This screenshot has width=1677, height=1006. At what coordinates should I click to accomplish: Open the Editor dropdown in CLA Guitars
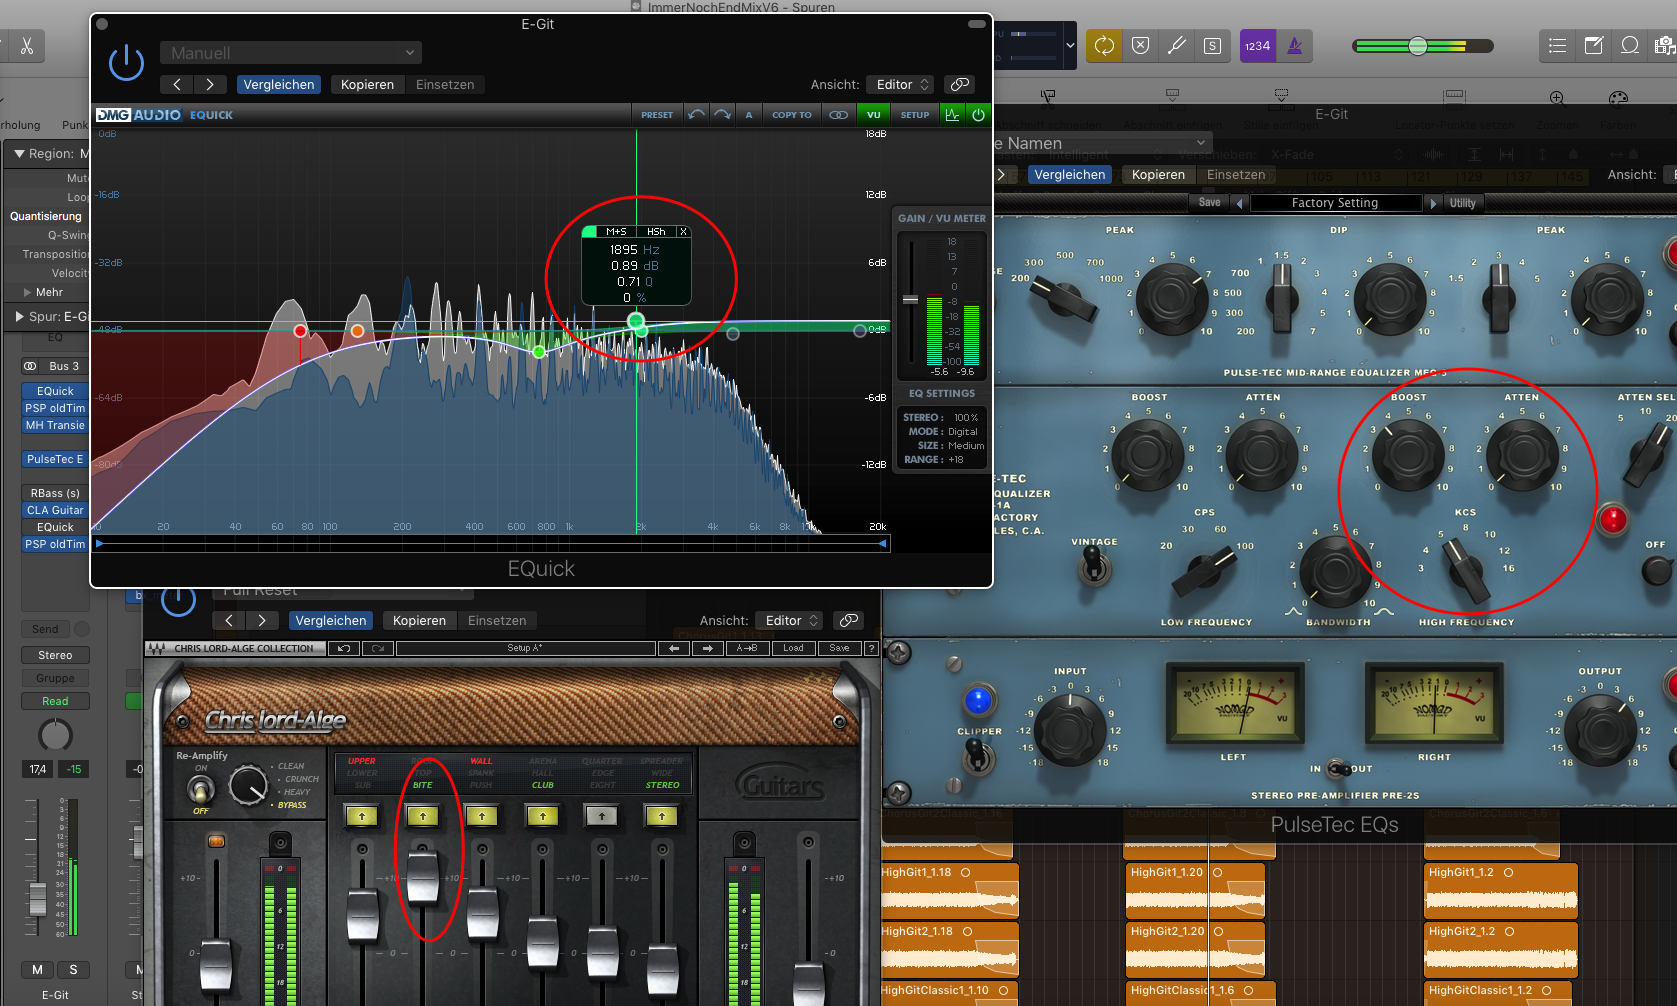[x=789, y=621]
